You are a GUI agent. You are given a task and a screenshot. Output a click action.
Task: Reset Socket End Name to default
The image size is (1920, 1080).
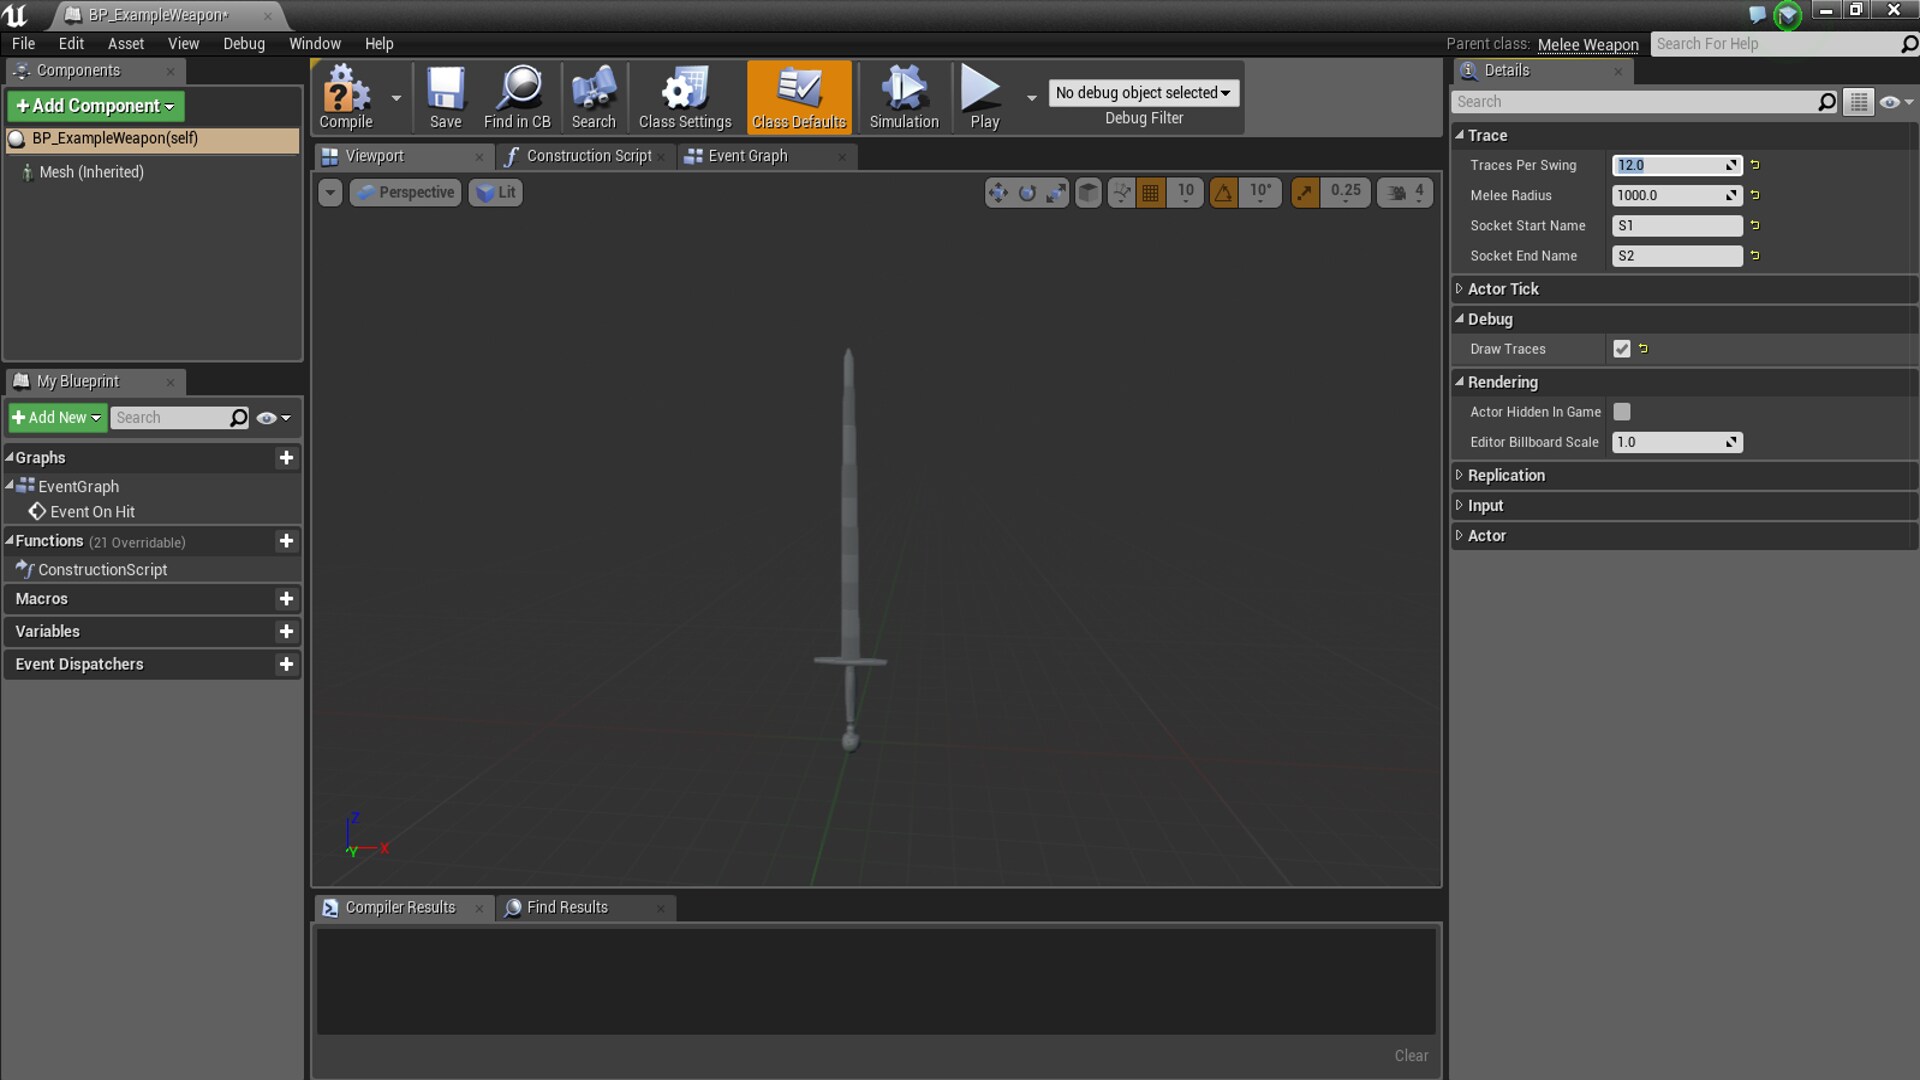[x=1755, y=255]
